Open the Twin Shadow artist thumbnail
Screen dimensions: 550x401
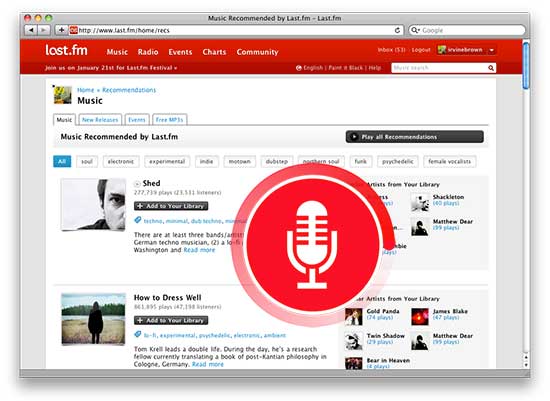(x=354, y=341)
